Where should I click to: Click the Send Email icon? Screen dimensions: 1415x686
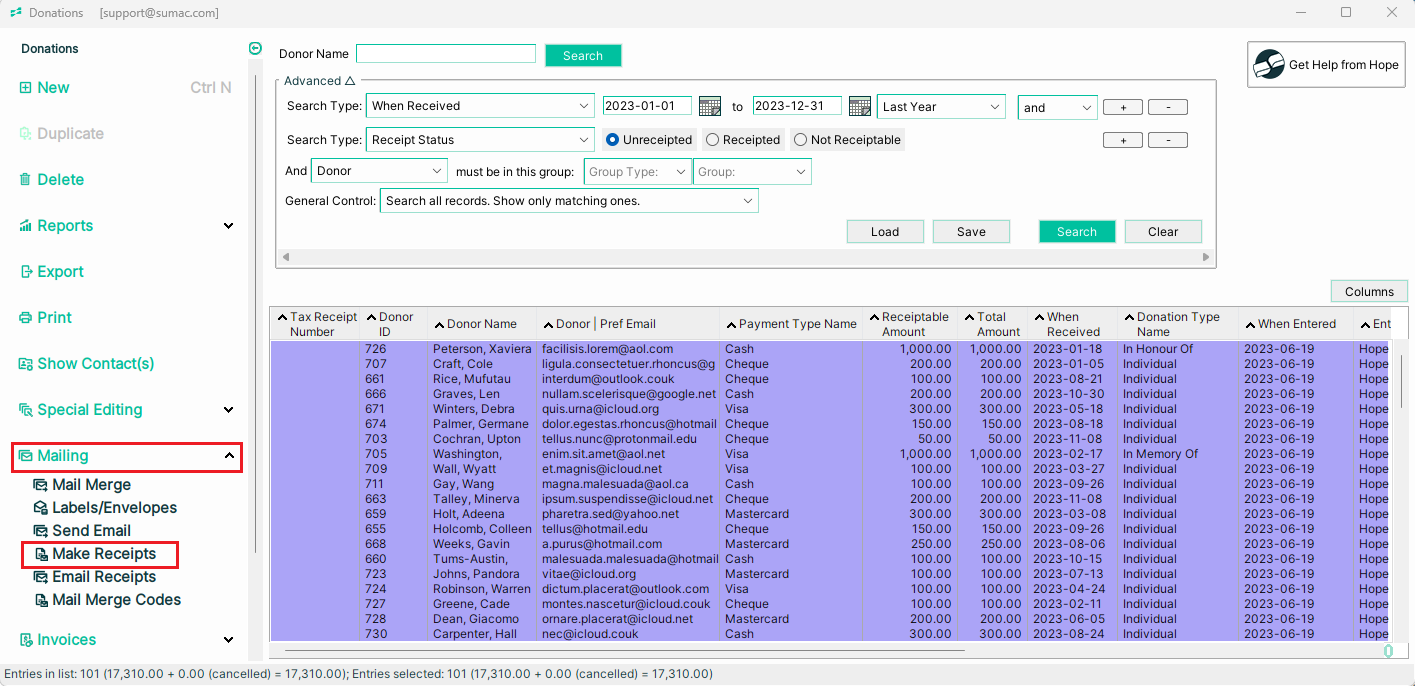tap(40, 531)
